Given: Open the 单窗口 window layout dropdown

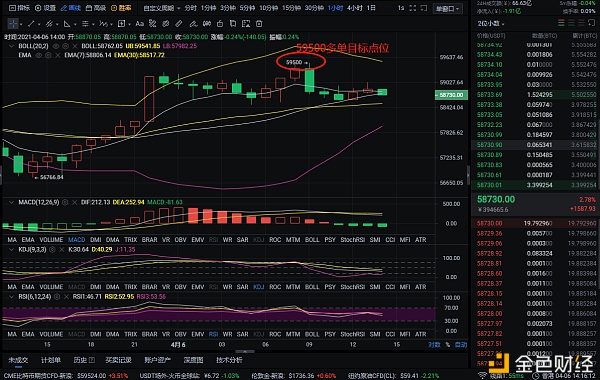Looking at the screenshot, I should [447, 8].
